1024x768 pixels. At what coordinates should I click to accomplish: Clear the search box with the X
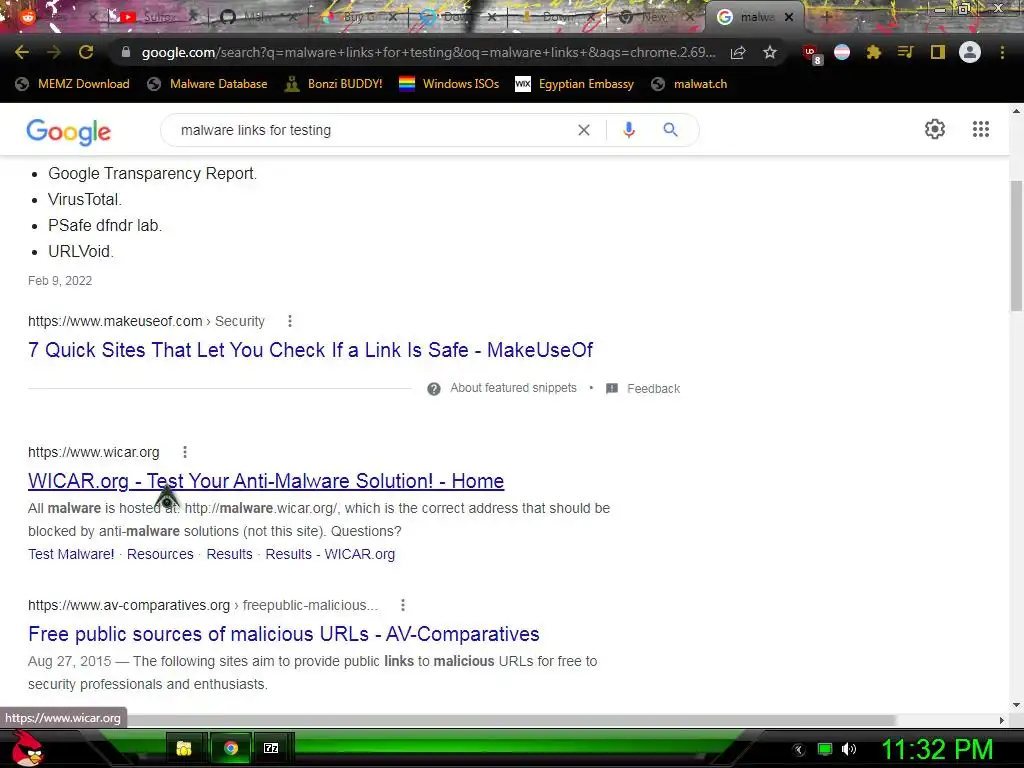584,130
